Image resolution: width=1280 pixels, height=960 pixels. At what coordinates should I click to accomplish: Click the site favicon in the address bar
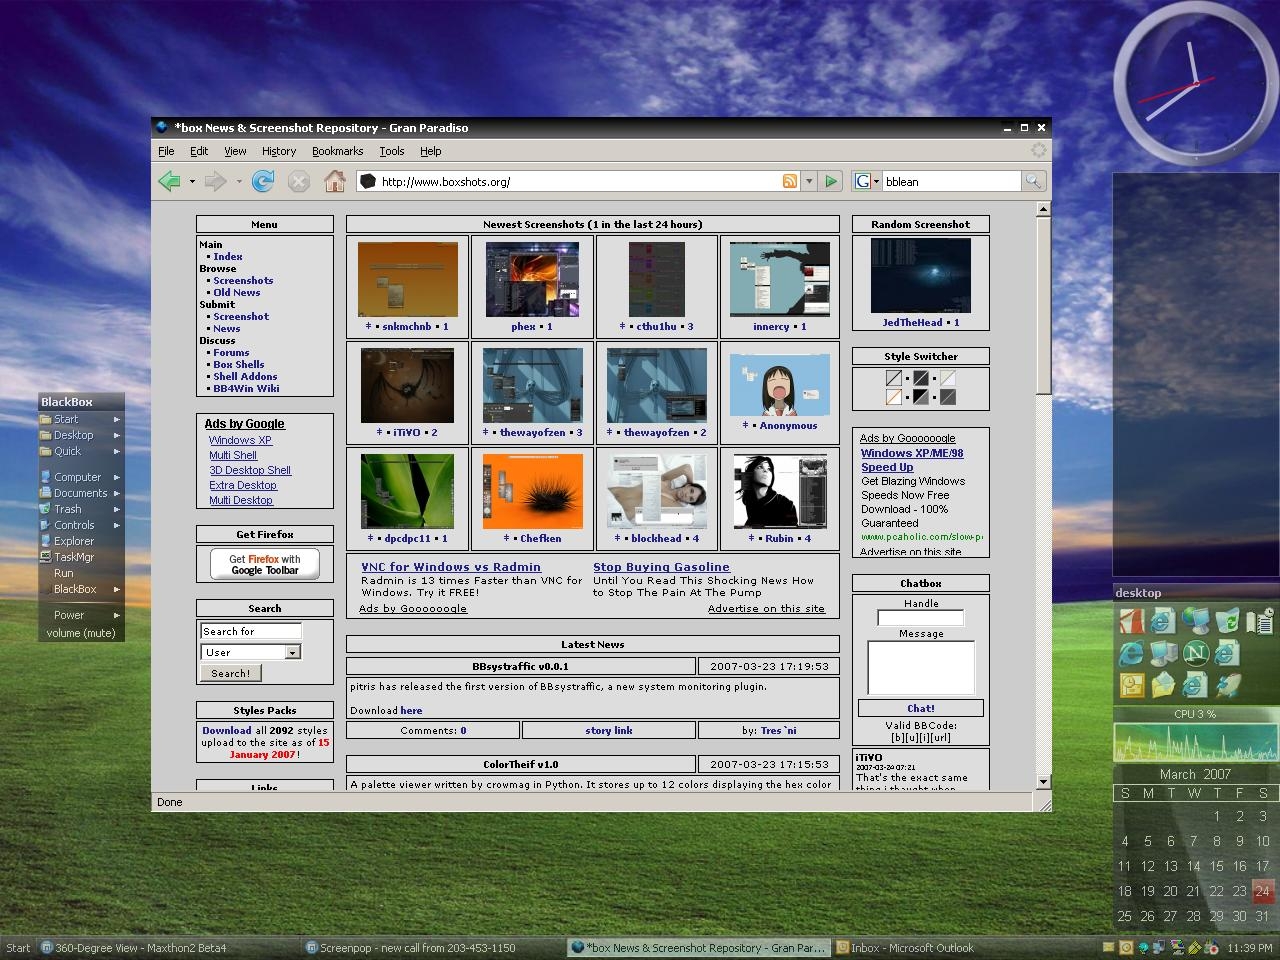coord(367,181)
